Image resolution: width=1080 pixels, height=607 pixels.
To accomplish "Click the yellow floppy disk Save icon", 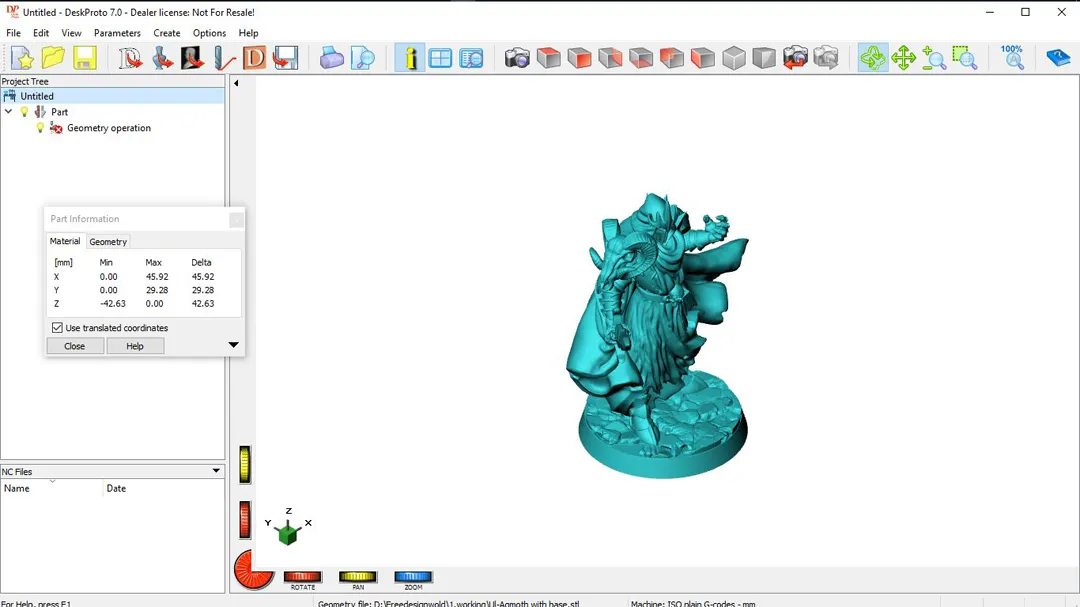I will point(85,58).
